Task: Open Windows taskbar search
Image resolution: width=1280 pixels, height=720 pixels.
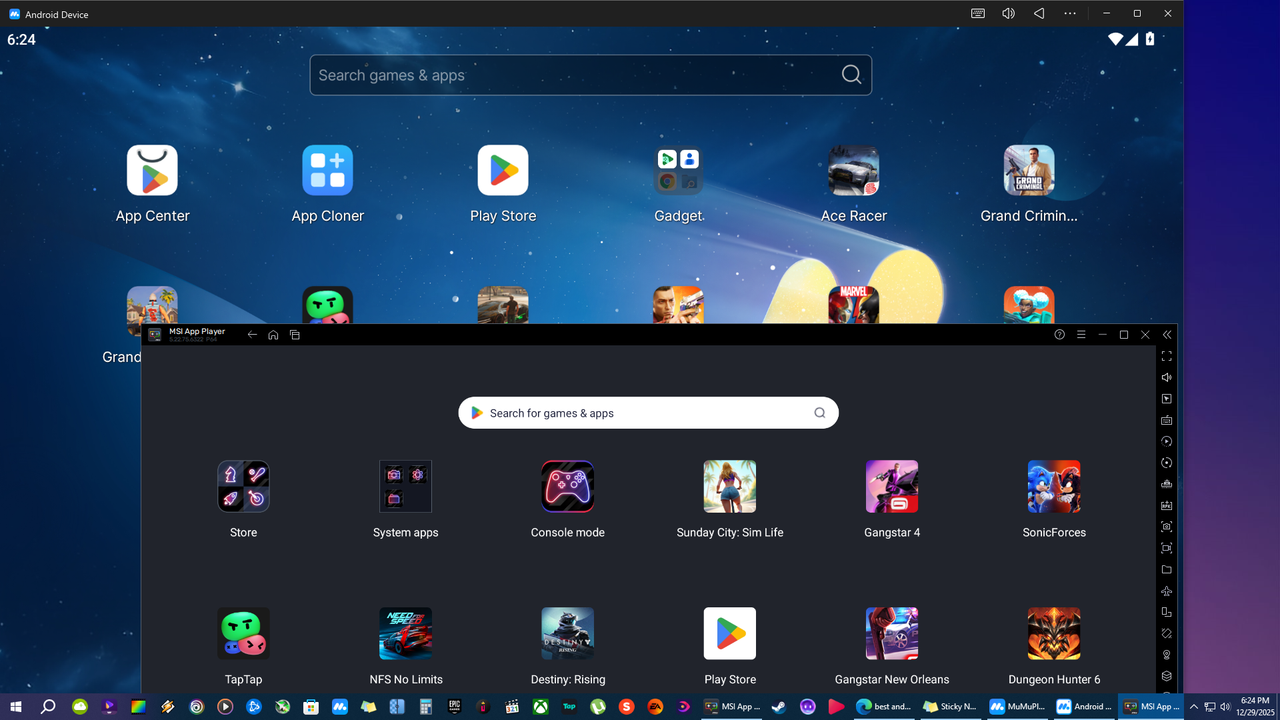Action: (48, 706)
